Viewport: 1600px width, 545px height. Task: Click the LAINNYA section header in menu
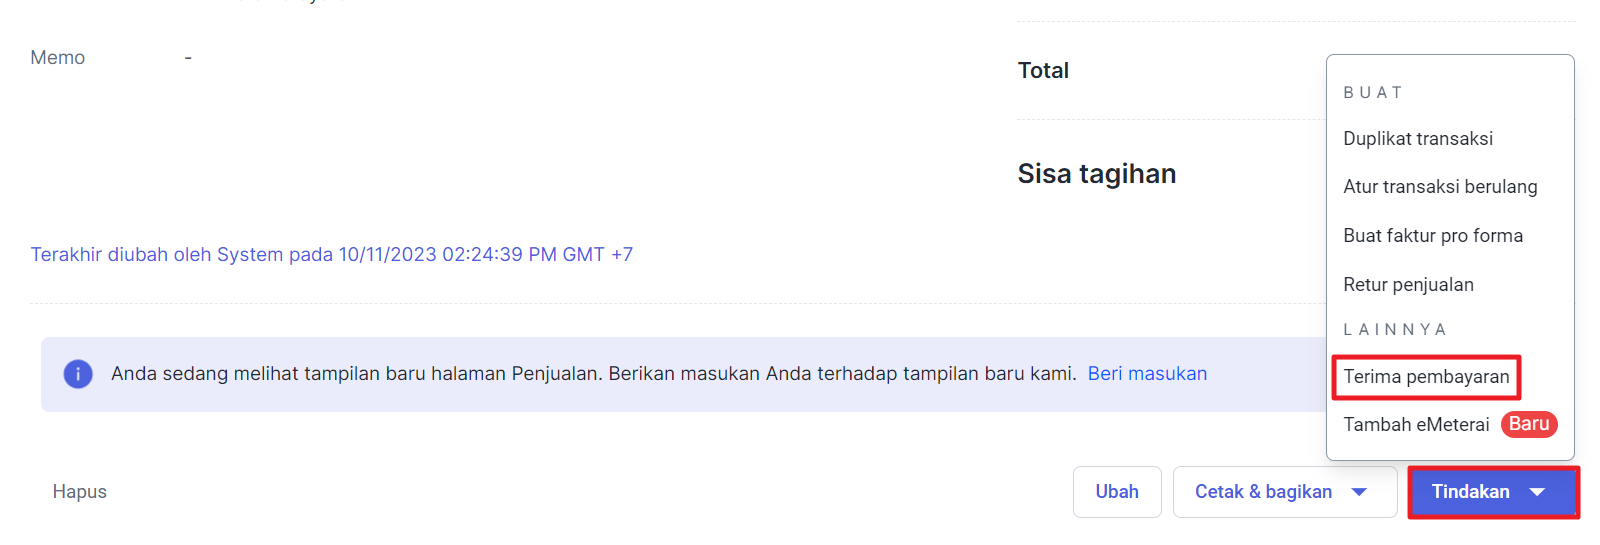[1394, 330]
